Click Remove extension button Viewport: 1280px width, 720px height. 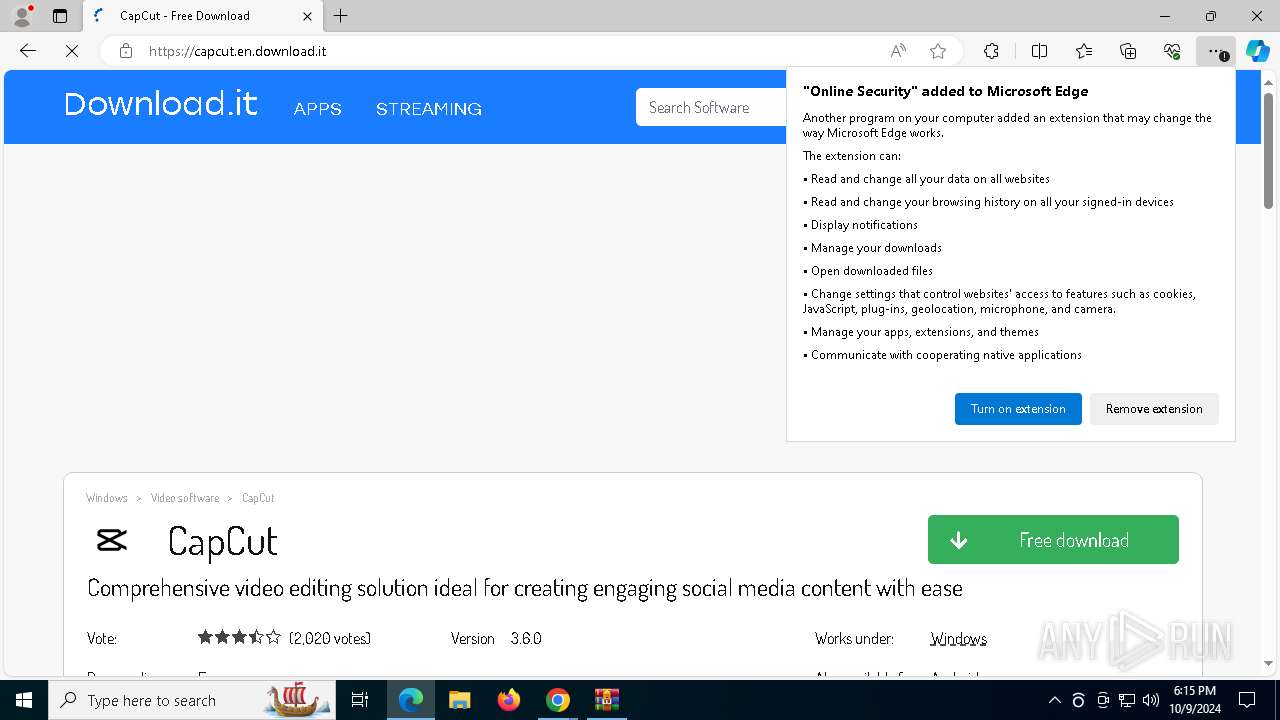click(x=1154, y=409)
